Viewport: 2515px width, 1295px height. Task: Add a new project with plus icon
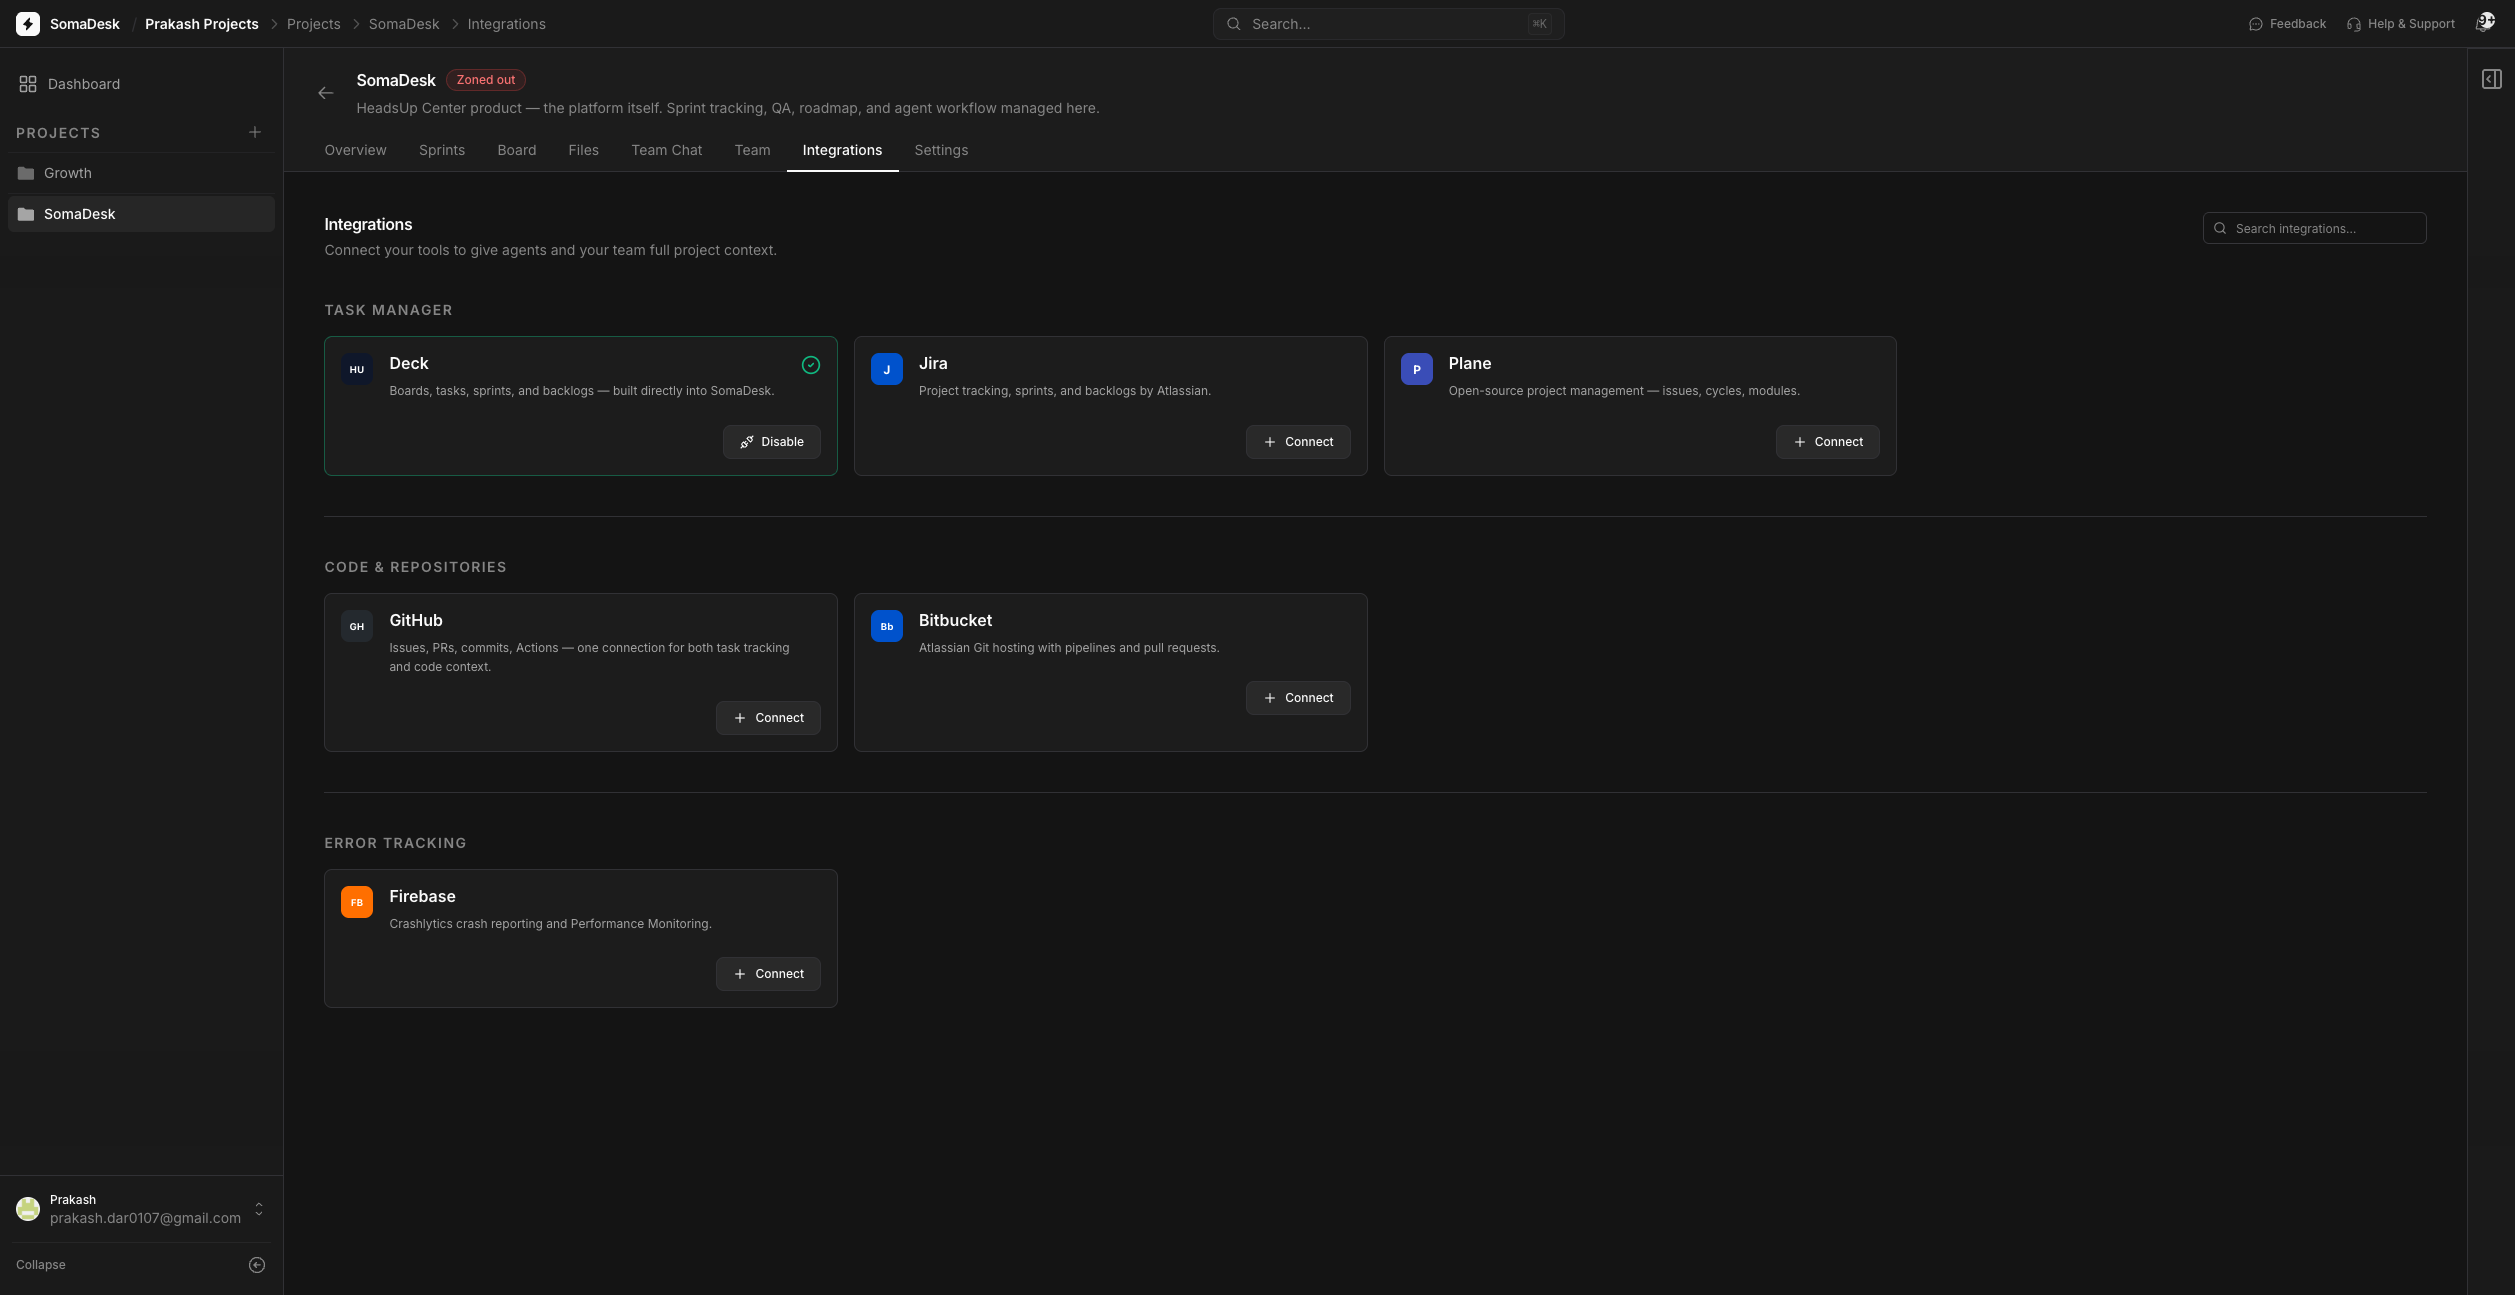click(255, 132)
